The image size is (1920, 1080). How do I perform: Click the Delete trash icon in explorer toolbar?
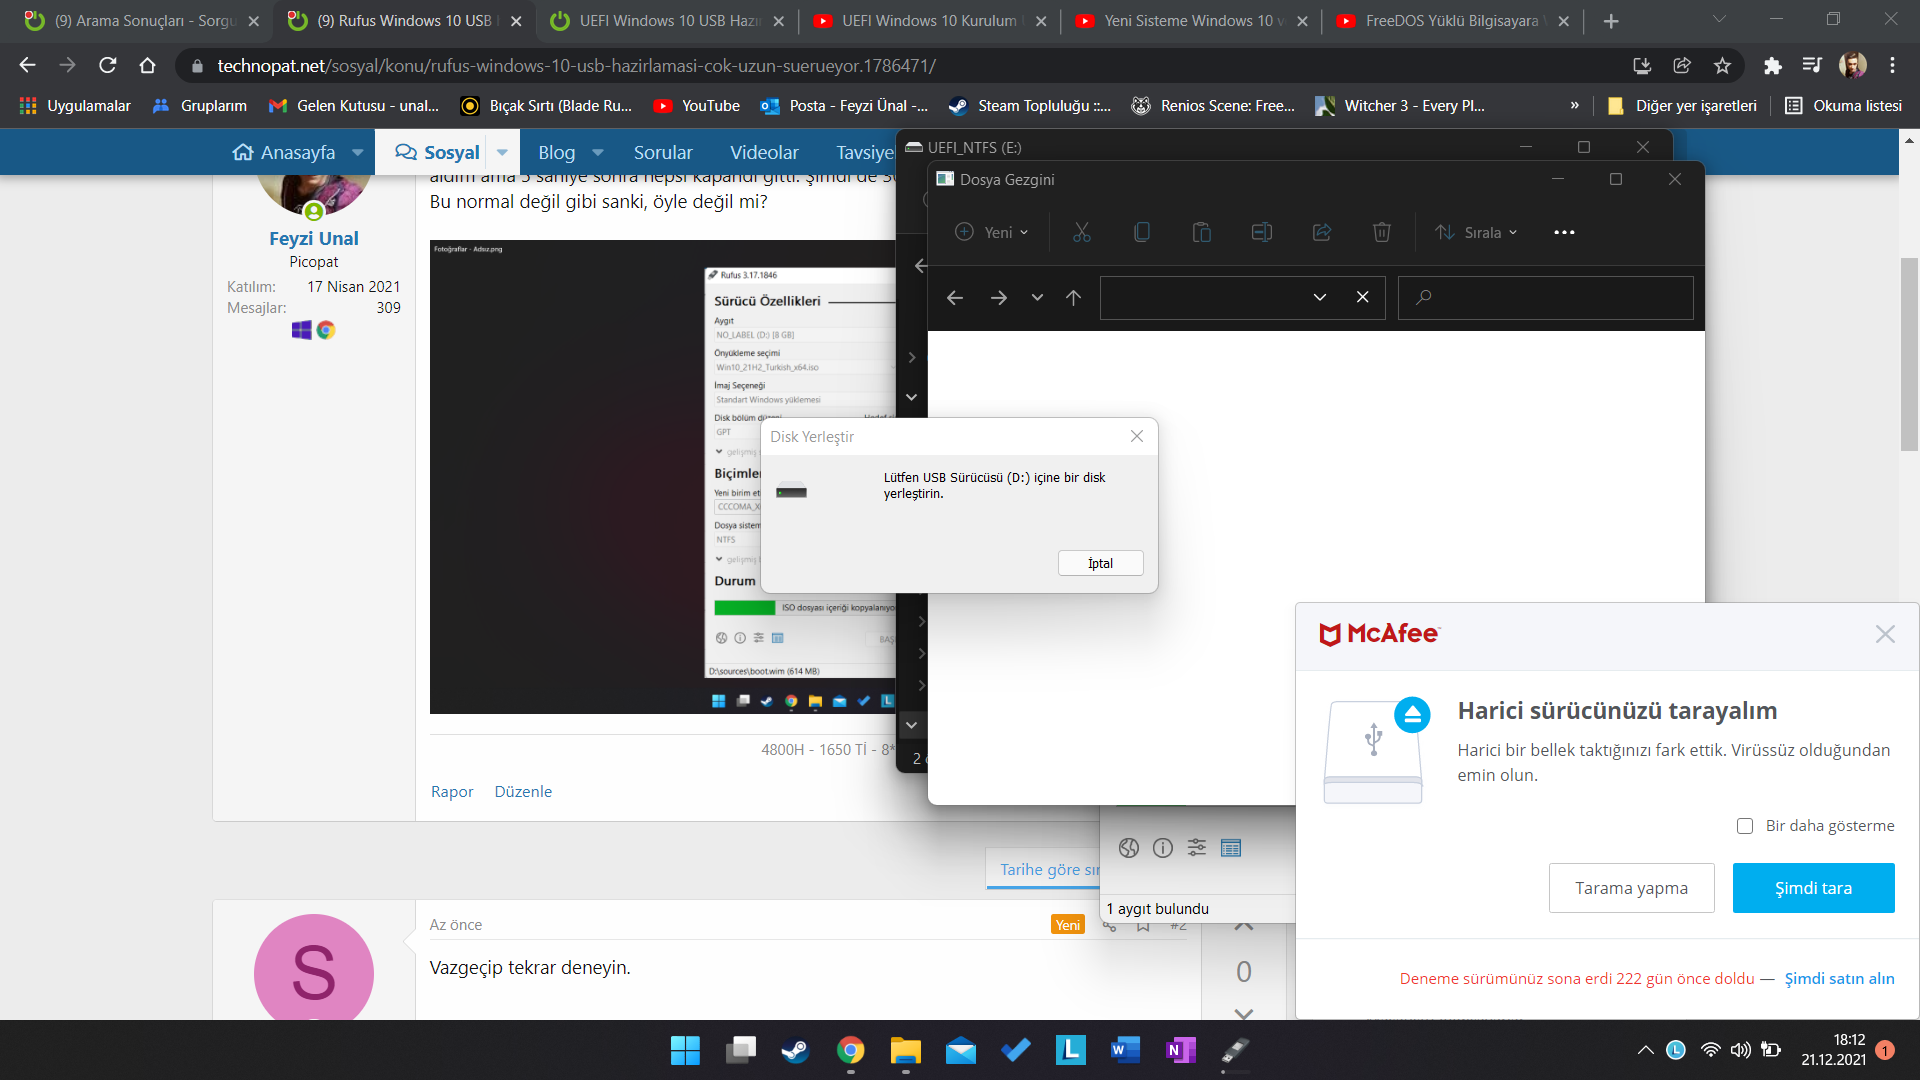(x=1381, y=232)
